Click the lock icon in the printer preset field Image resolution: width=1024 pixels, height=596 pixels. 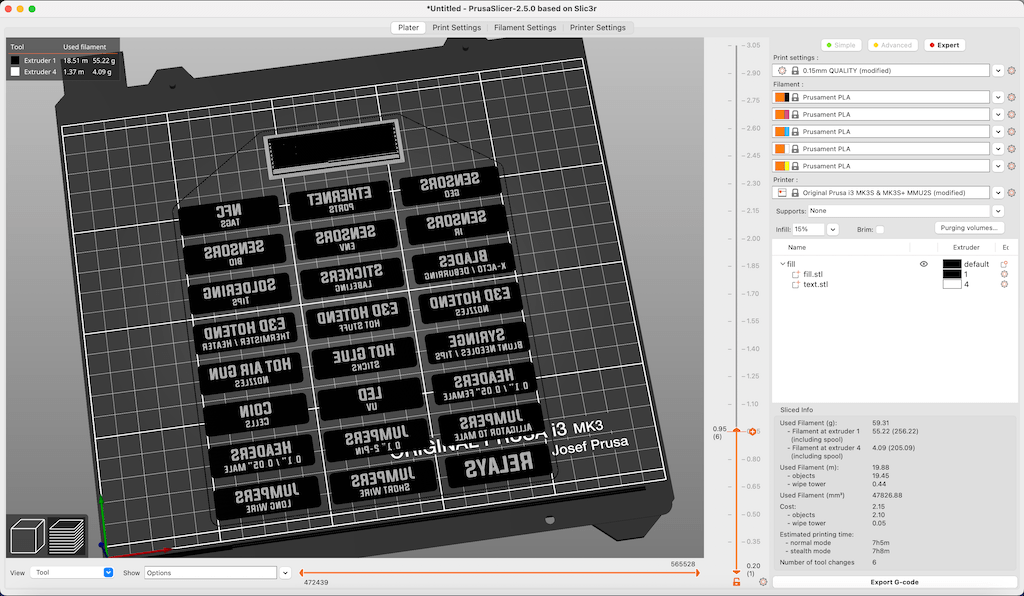pos(795,193)
